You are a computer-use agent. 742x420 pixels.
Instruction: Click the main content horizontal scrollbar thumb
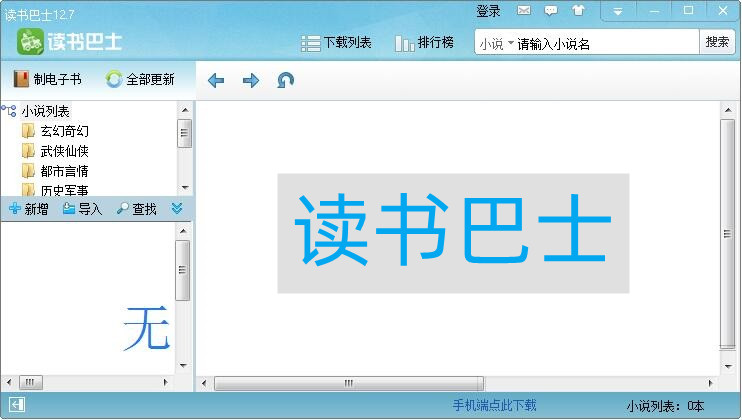coord(349,383)
